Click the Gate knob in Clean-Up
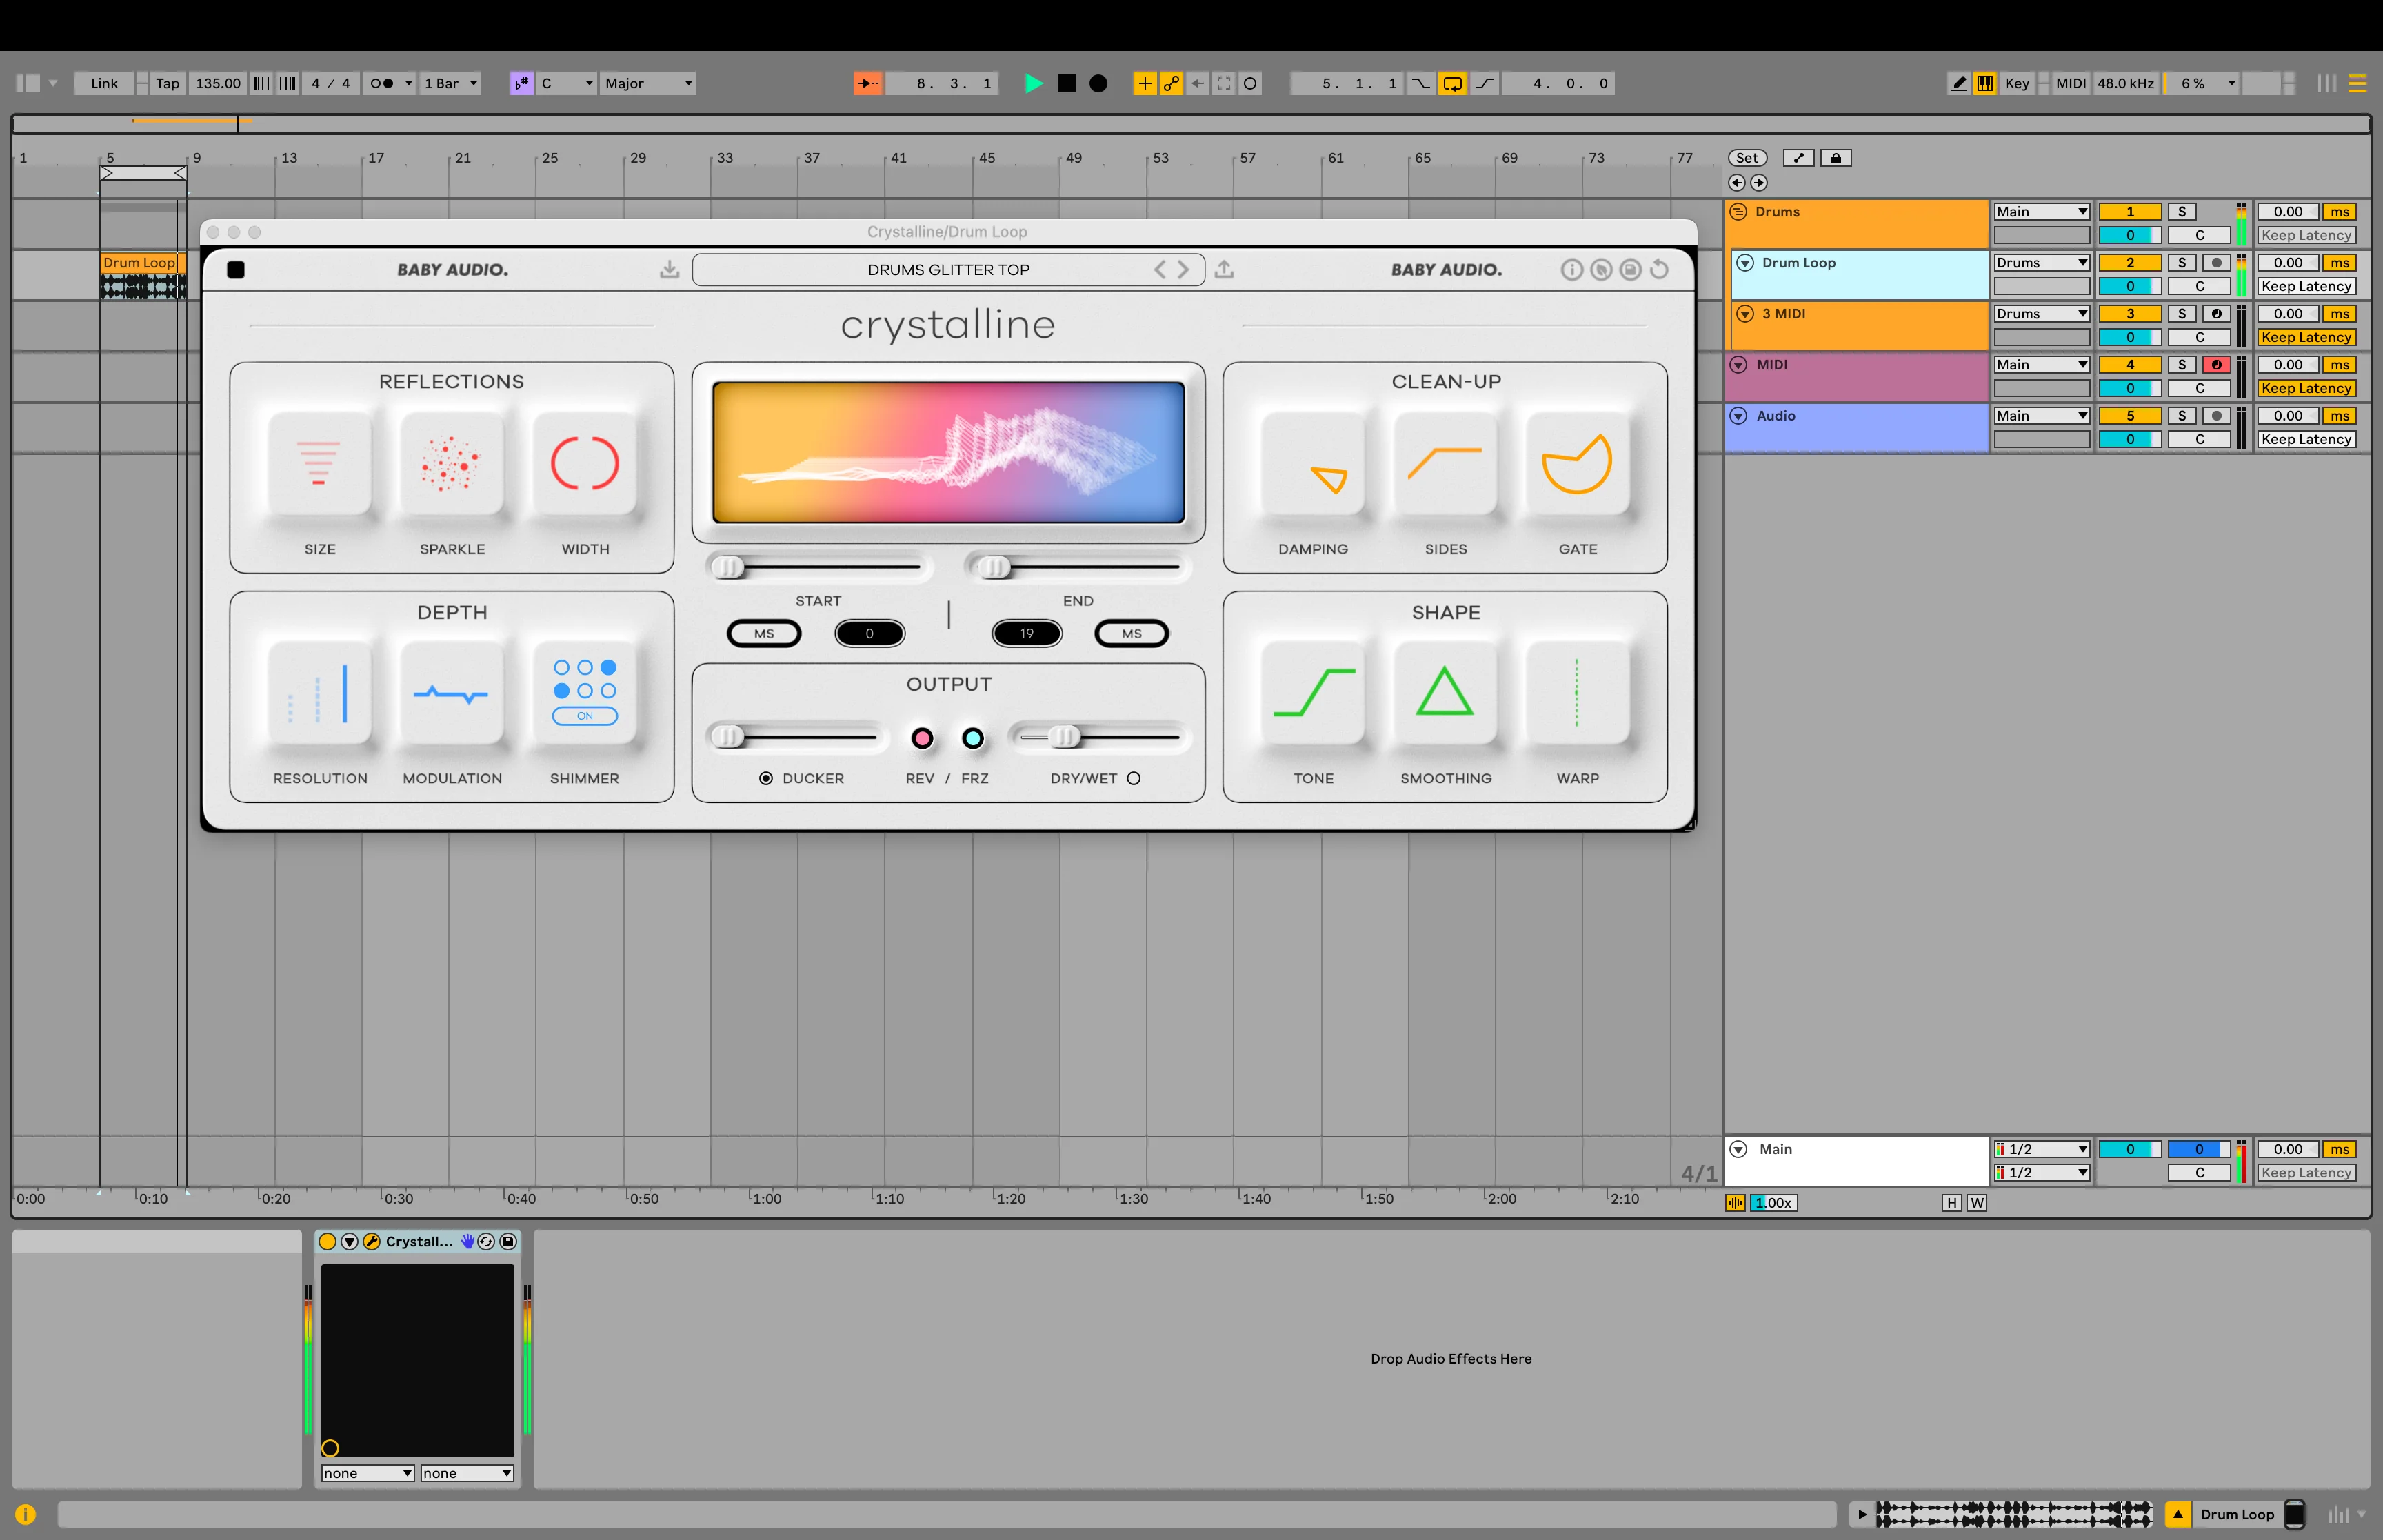This screenshot has height=1540, width=2383. [1578, 464]
